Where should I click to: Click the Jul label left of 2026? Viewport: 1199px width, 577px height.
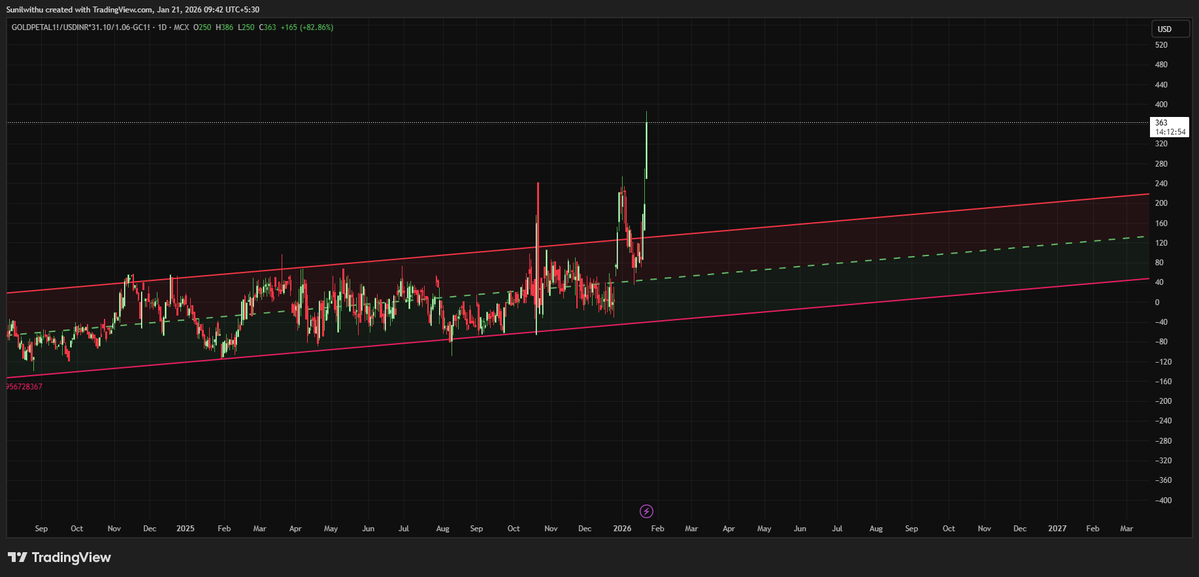403,528
